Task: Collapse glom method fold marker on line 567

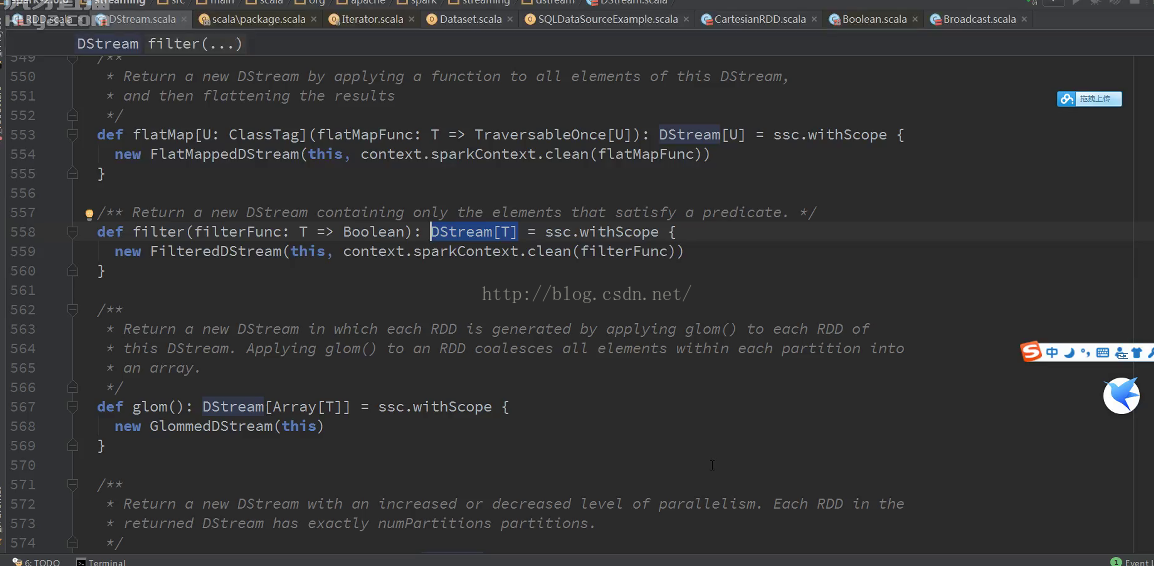Action: tap(72, 406)
